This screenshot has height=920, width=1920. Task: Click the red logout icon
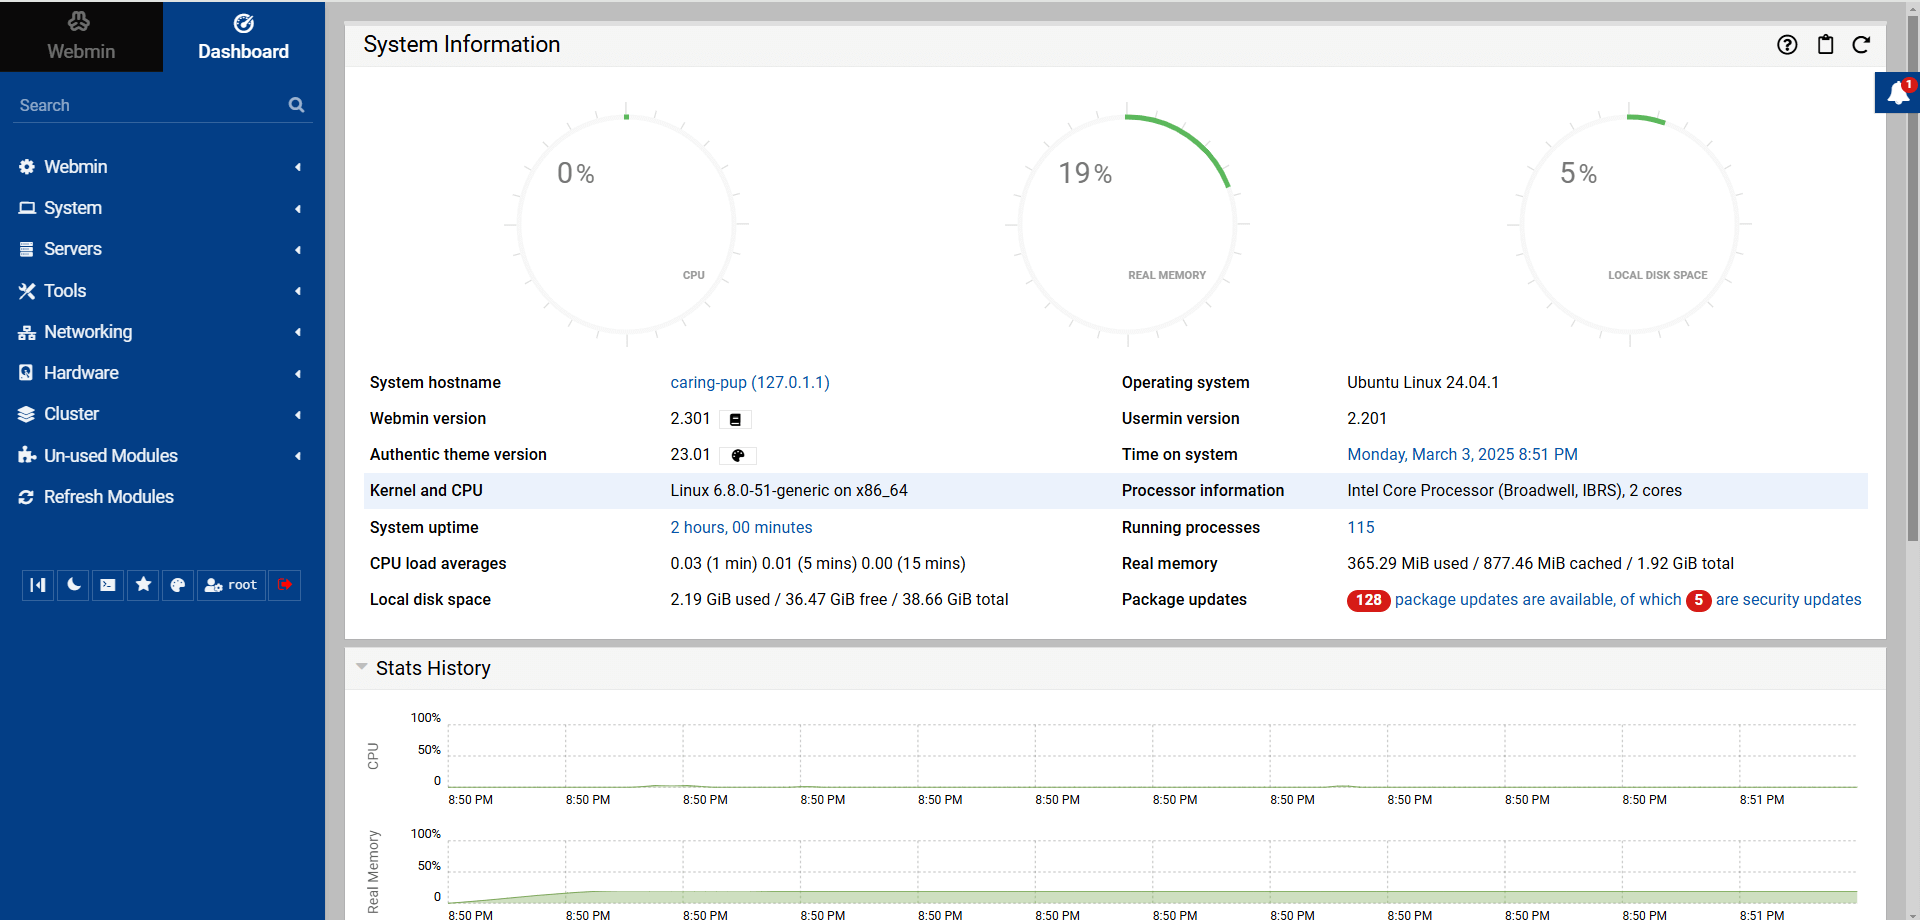tap(285, 585)
